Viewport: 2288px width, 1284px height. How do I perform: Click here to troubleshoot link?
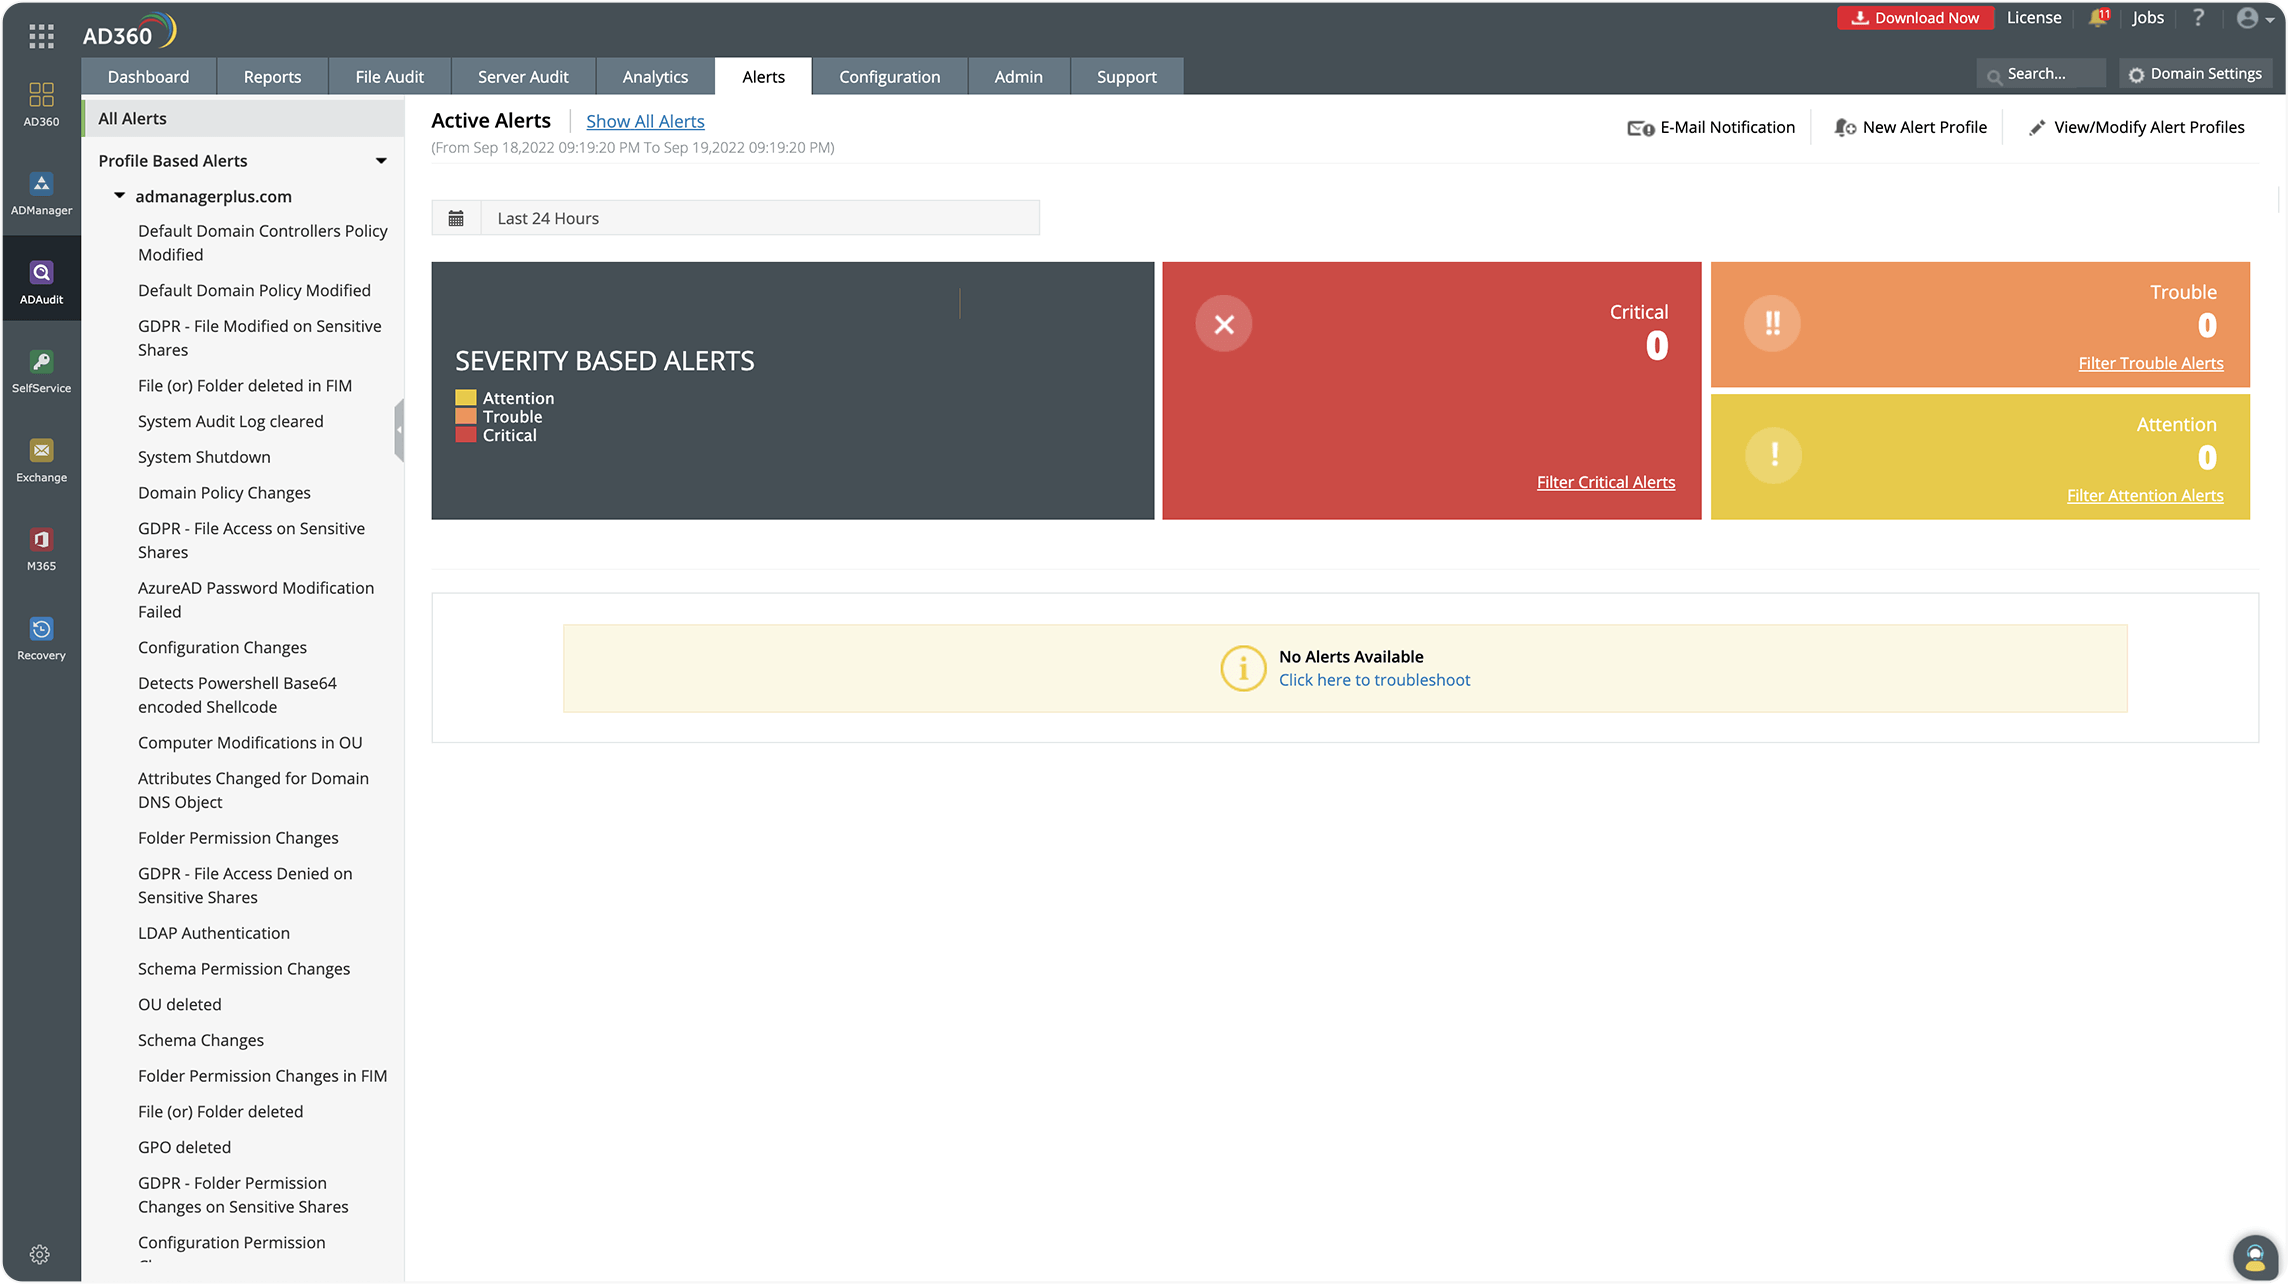tap(1373, 679)
